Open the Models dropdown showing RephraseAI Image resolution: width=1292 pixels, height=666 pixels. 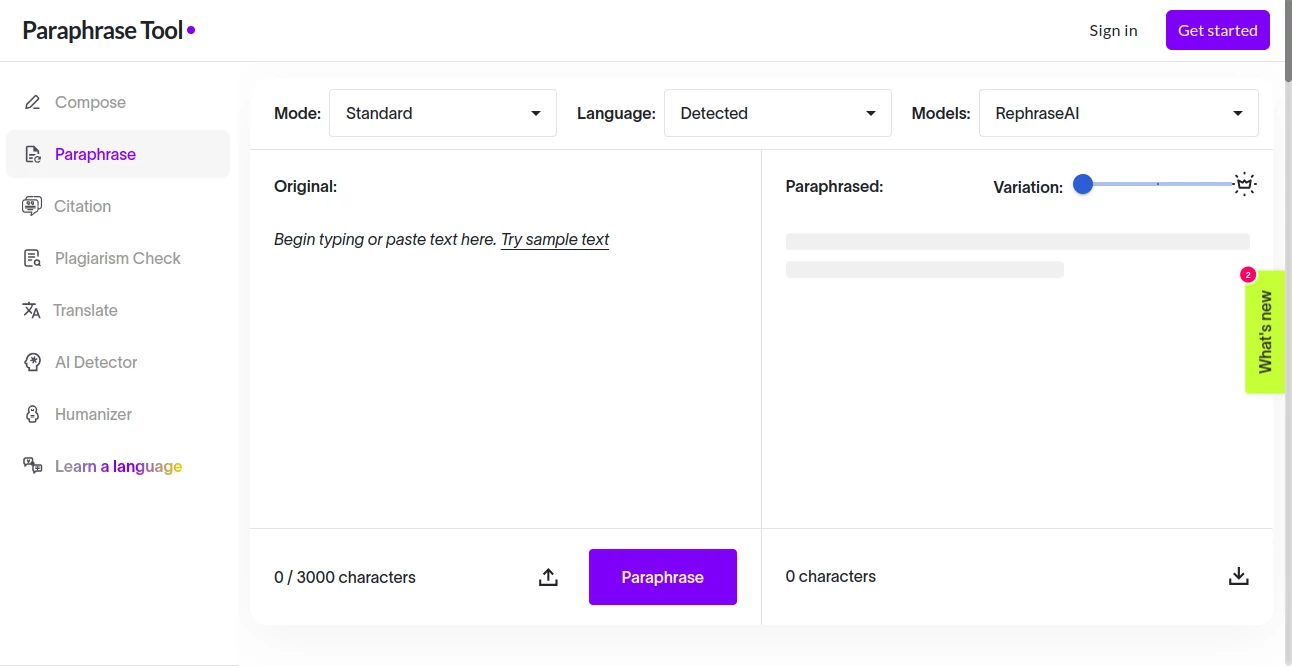click(1118, 113)
